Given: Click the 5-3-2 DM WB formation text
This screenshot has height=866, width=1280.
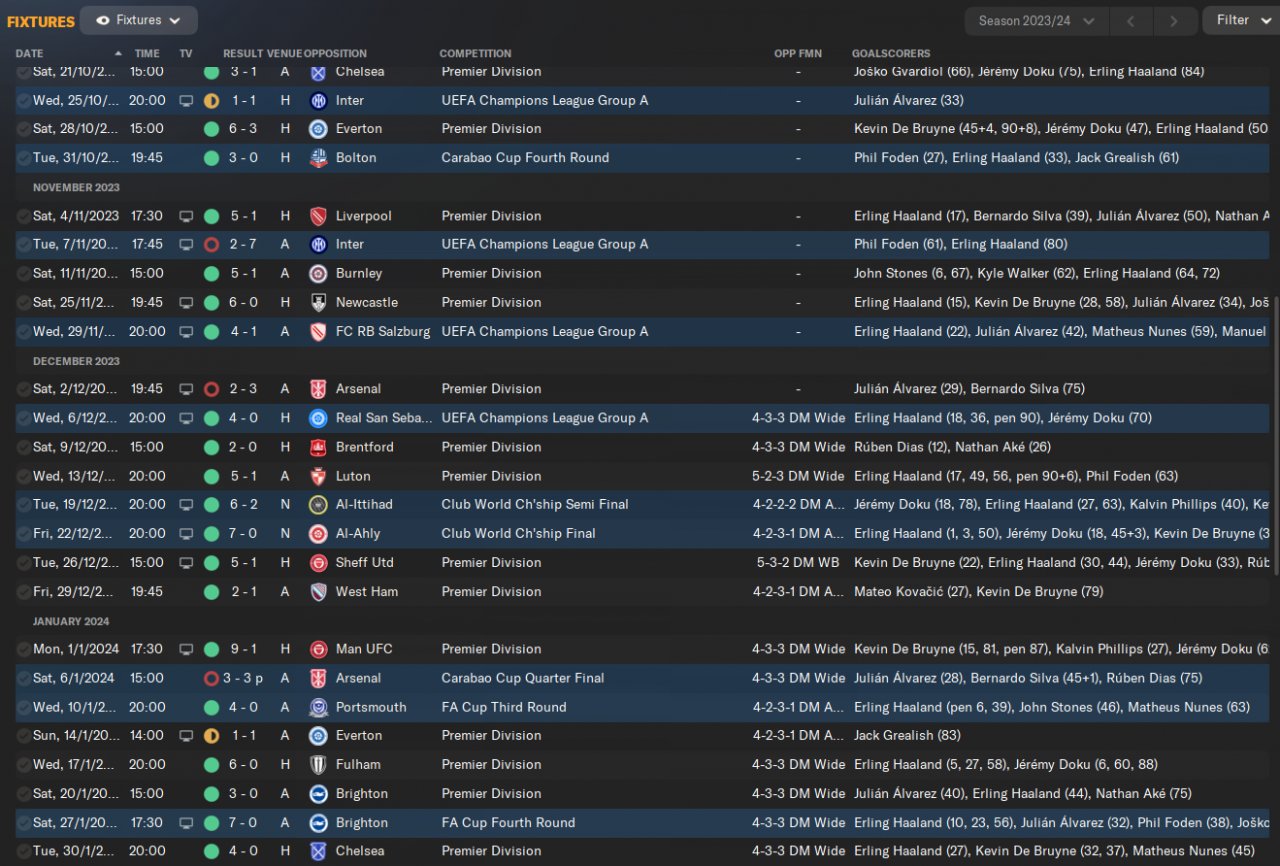Looking at the screenshot, I should tap(798, 563).
